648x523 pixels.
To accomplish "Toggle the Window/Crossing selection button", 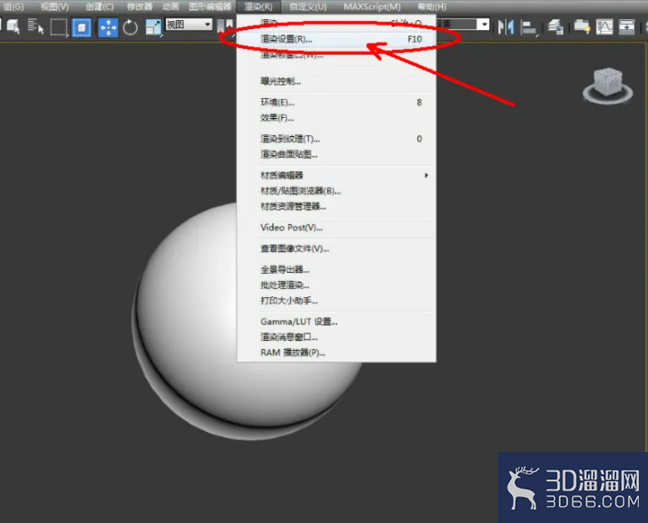I will 81,28.
